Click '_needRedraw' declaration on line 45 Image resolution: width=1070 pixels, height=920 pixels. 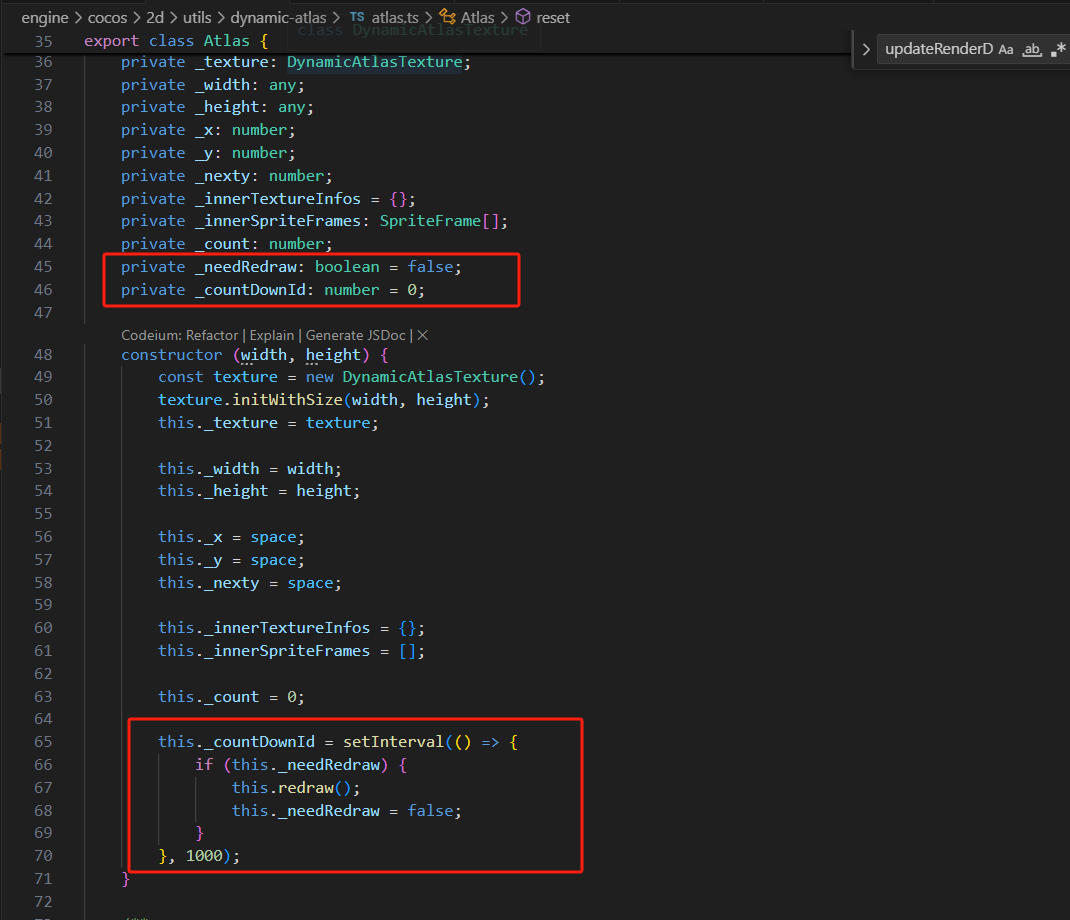coord(246,268)
